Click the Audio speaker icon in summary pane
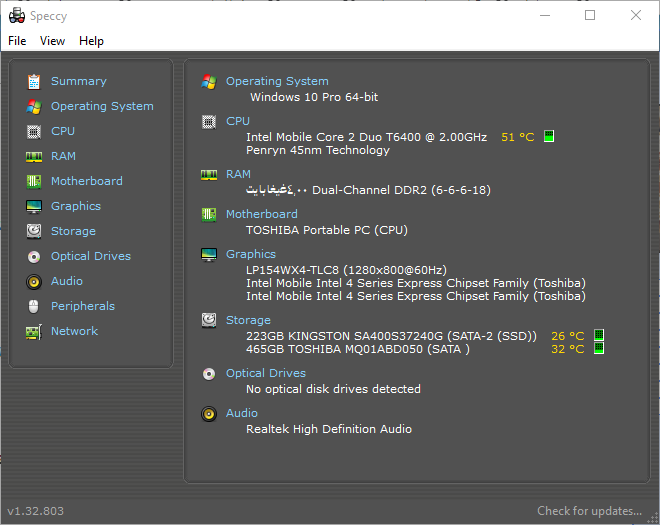The height and width of the screenshot is (525, 660). [209, 414]
